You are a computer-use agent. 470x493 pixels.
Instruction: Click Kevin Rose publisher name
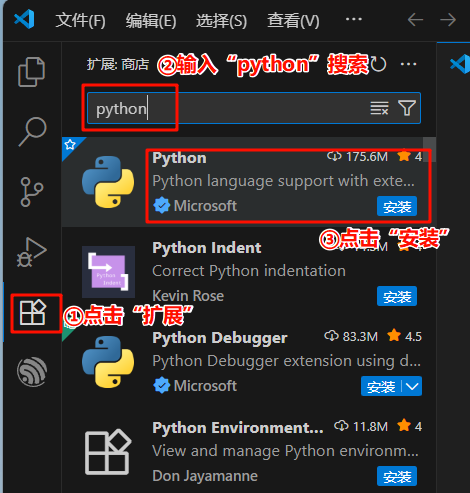(x=188, y=296)
